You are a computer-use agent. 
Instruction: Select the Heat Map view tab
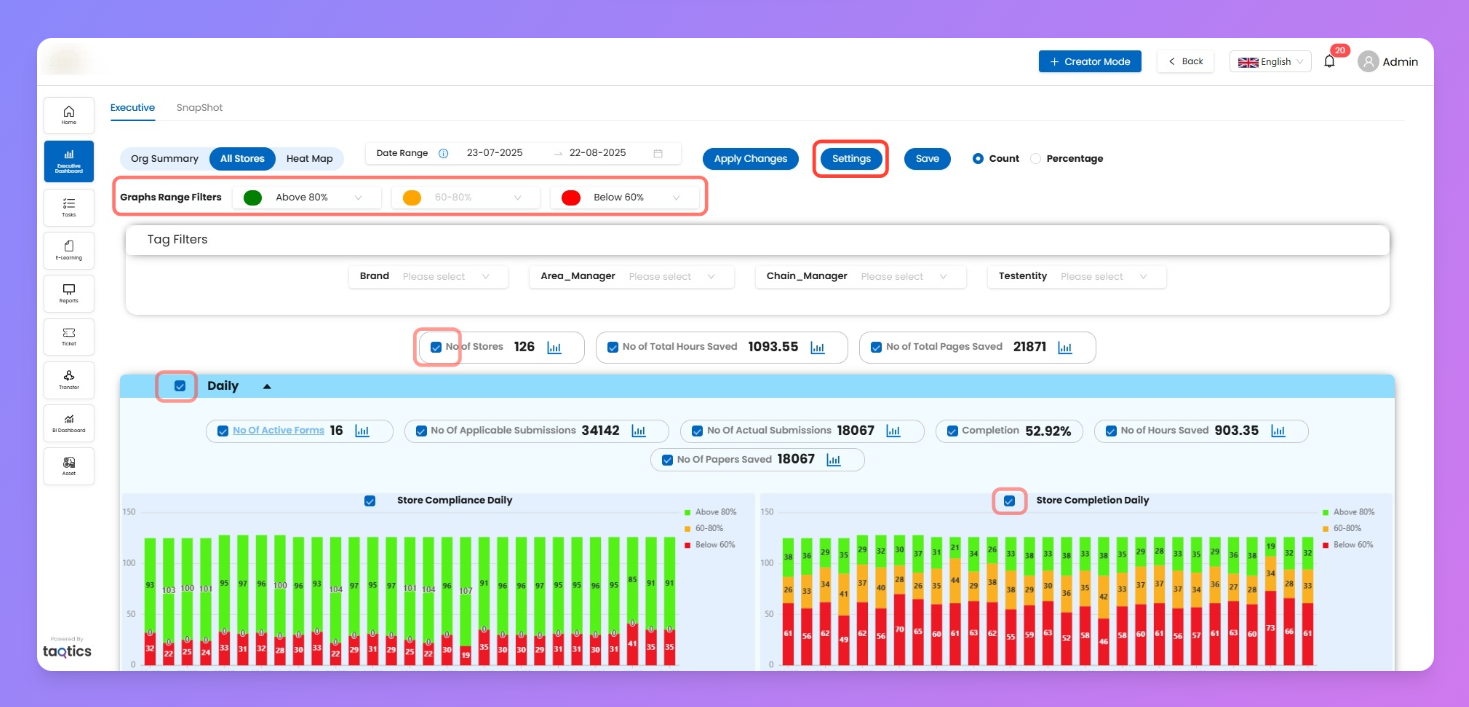click(x=309, y=159)
